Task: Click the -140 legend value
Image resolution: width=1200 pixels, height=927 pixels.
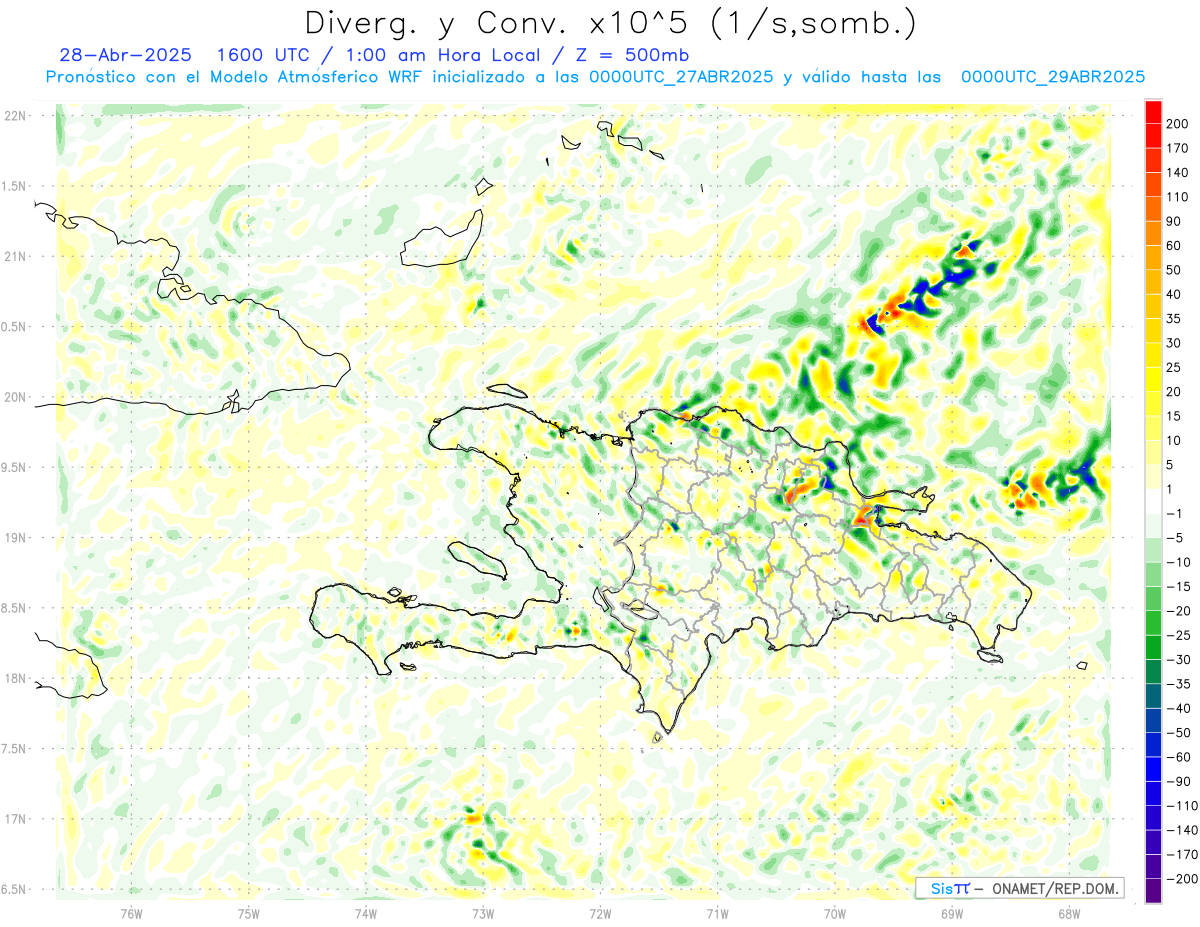Action: tap(1180, 830)
